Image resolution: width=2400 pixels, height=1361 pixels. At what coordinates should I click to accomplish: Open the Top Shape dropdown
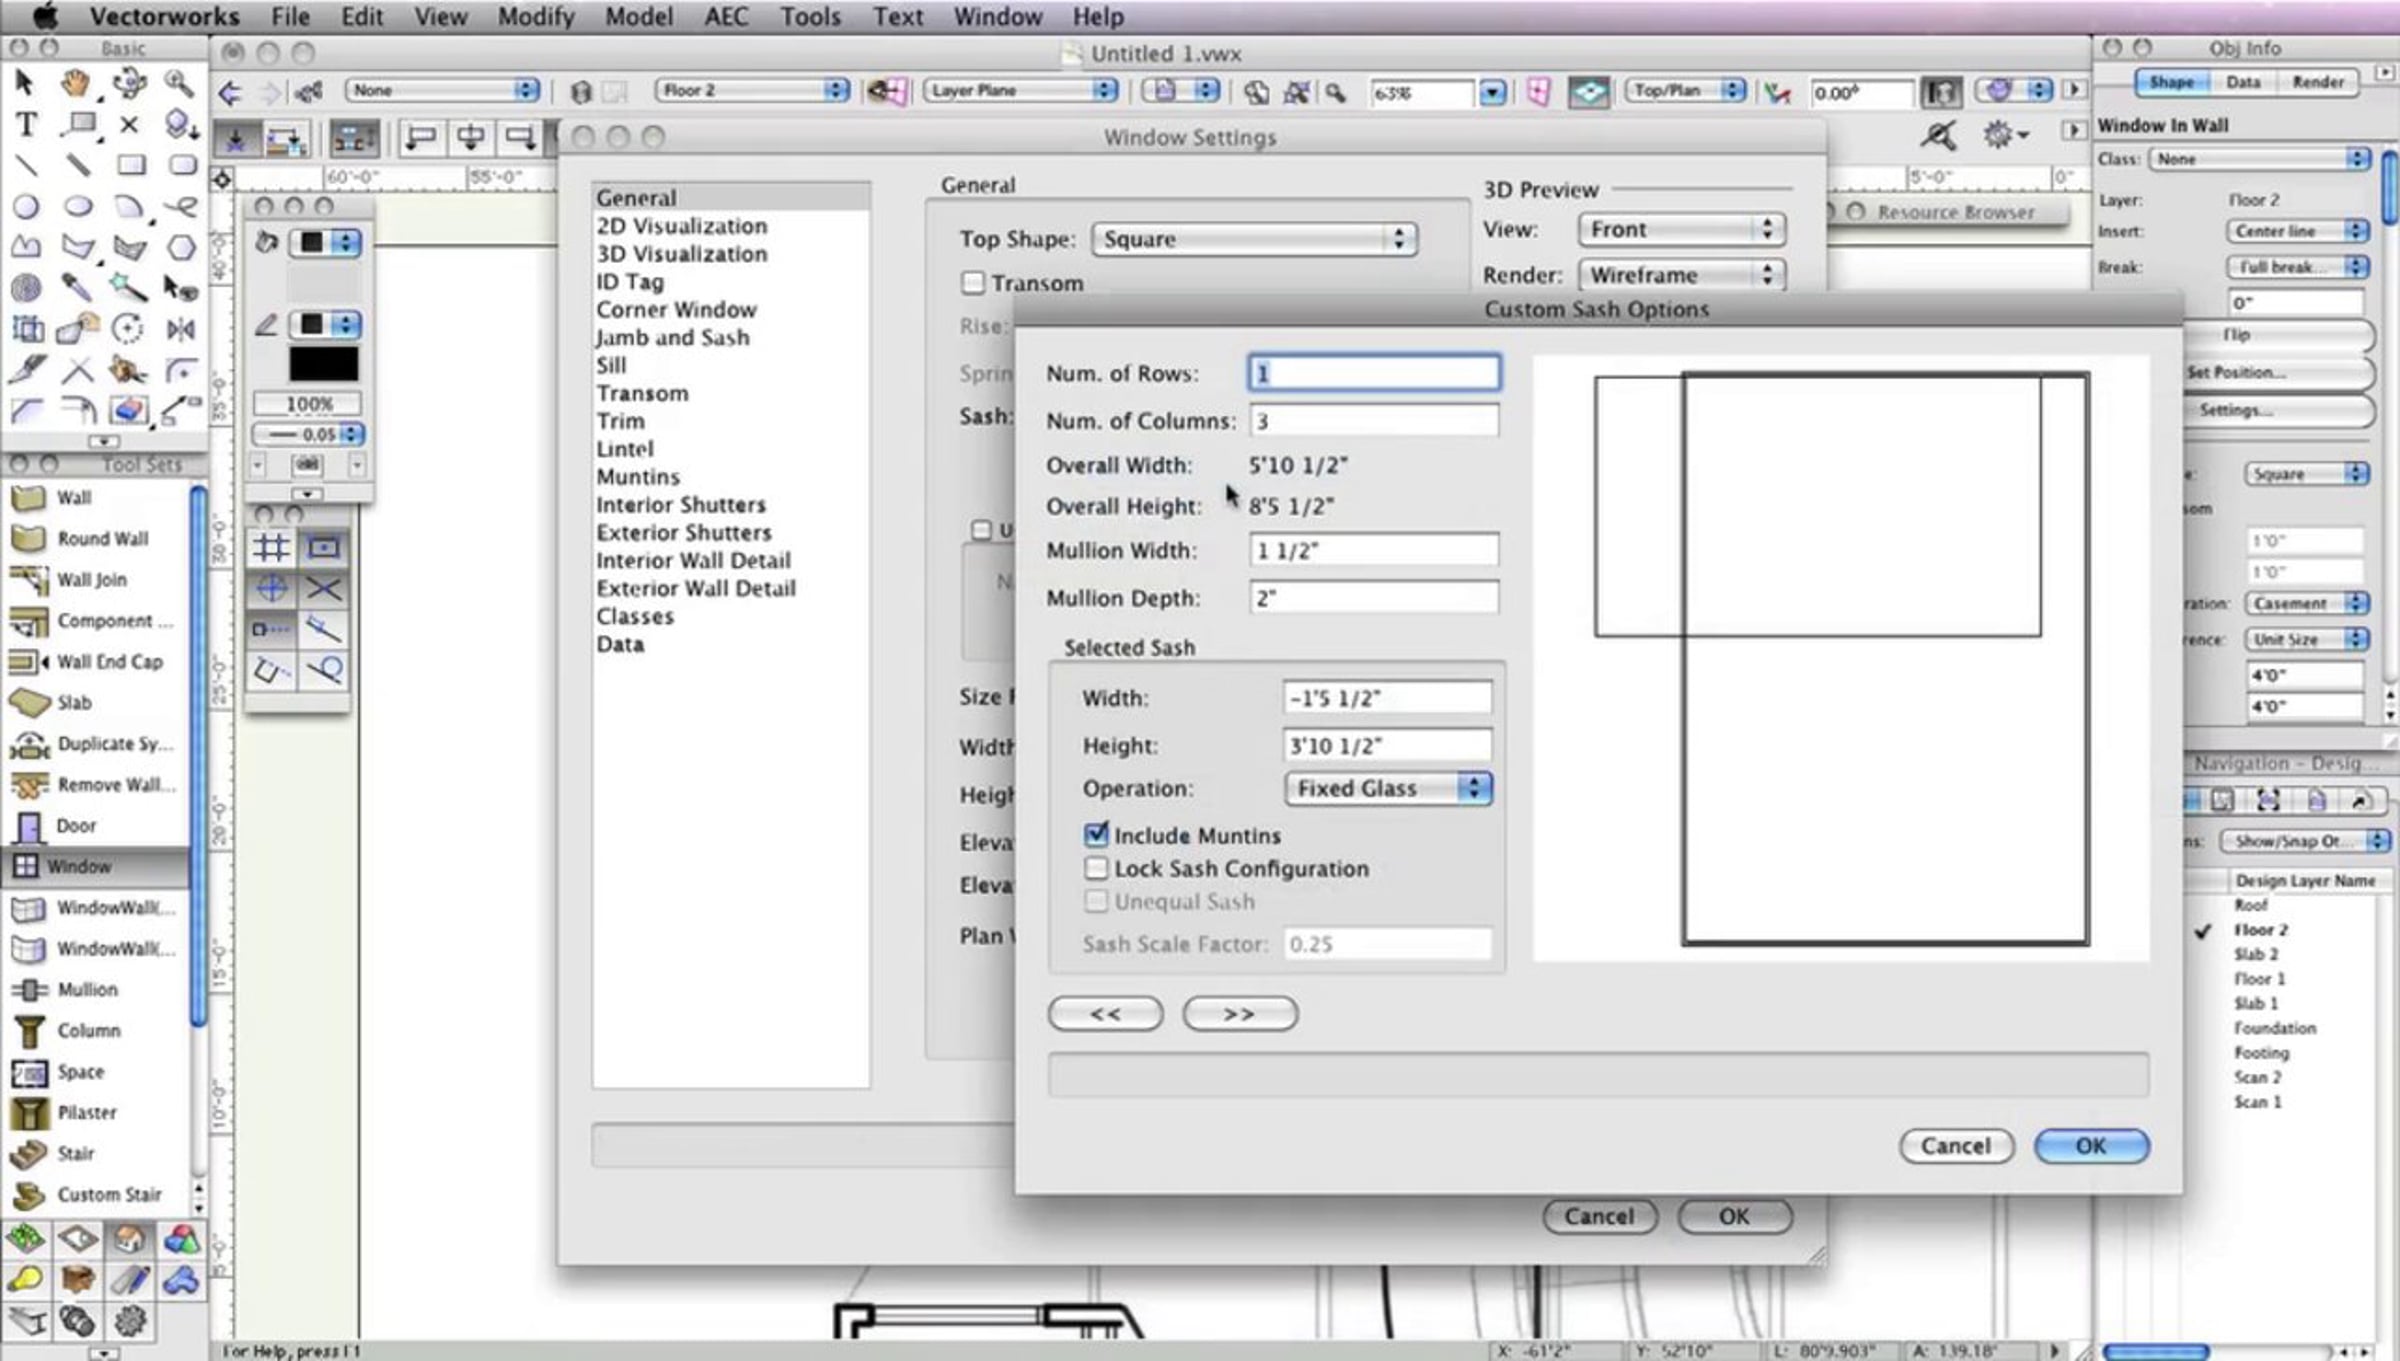pyautogui.click(x=1253, y=239)
